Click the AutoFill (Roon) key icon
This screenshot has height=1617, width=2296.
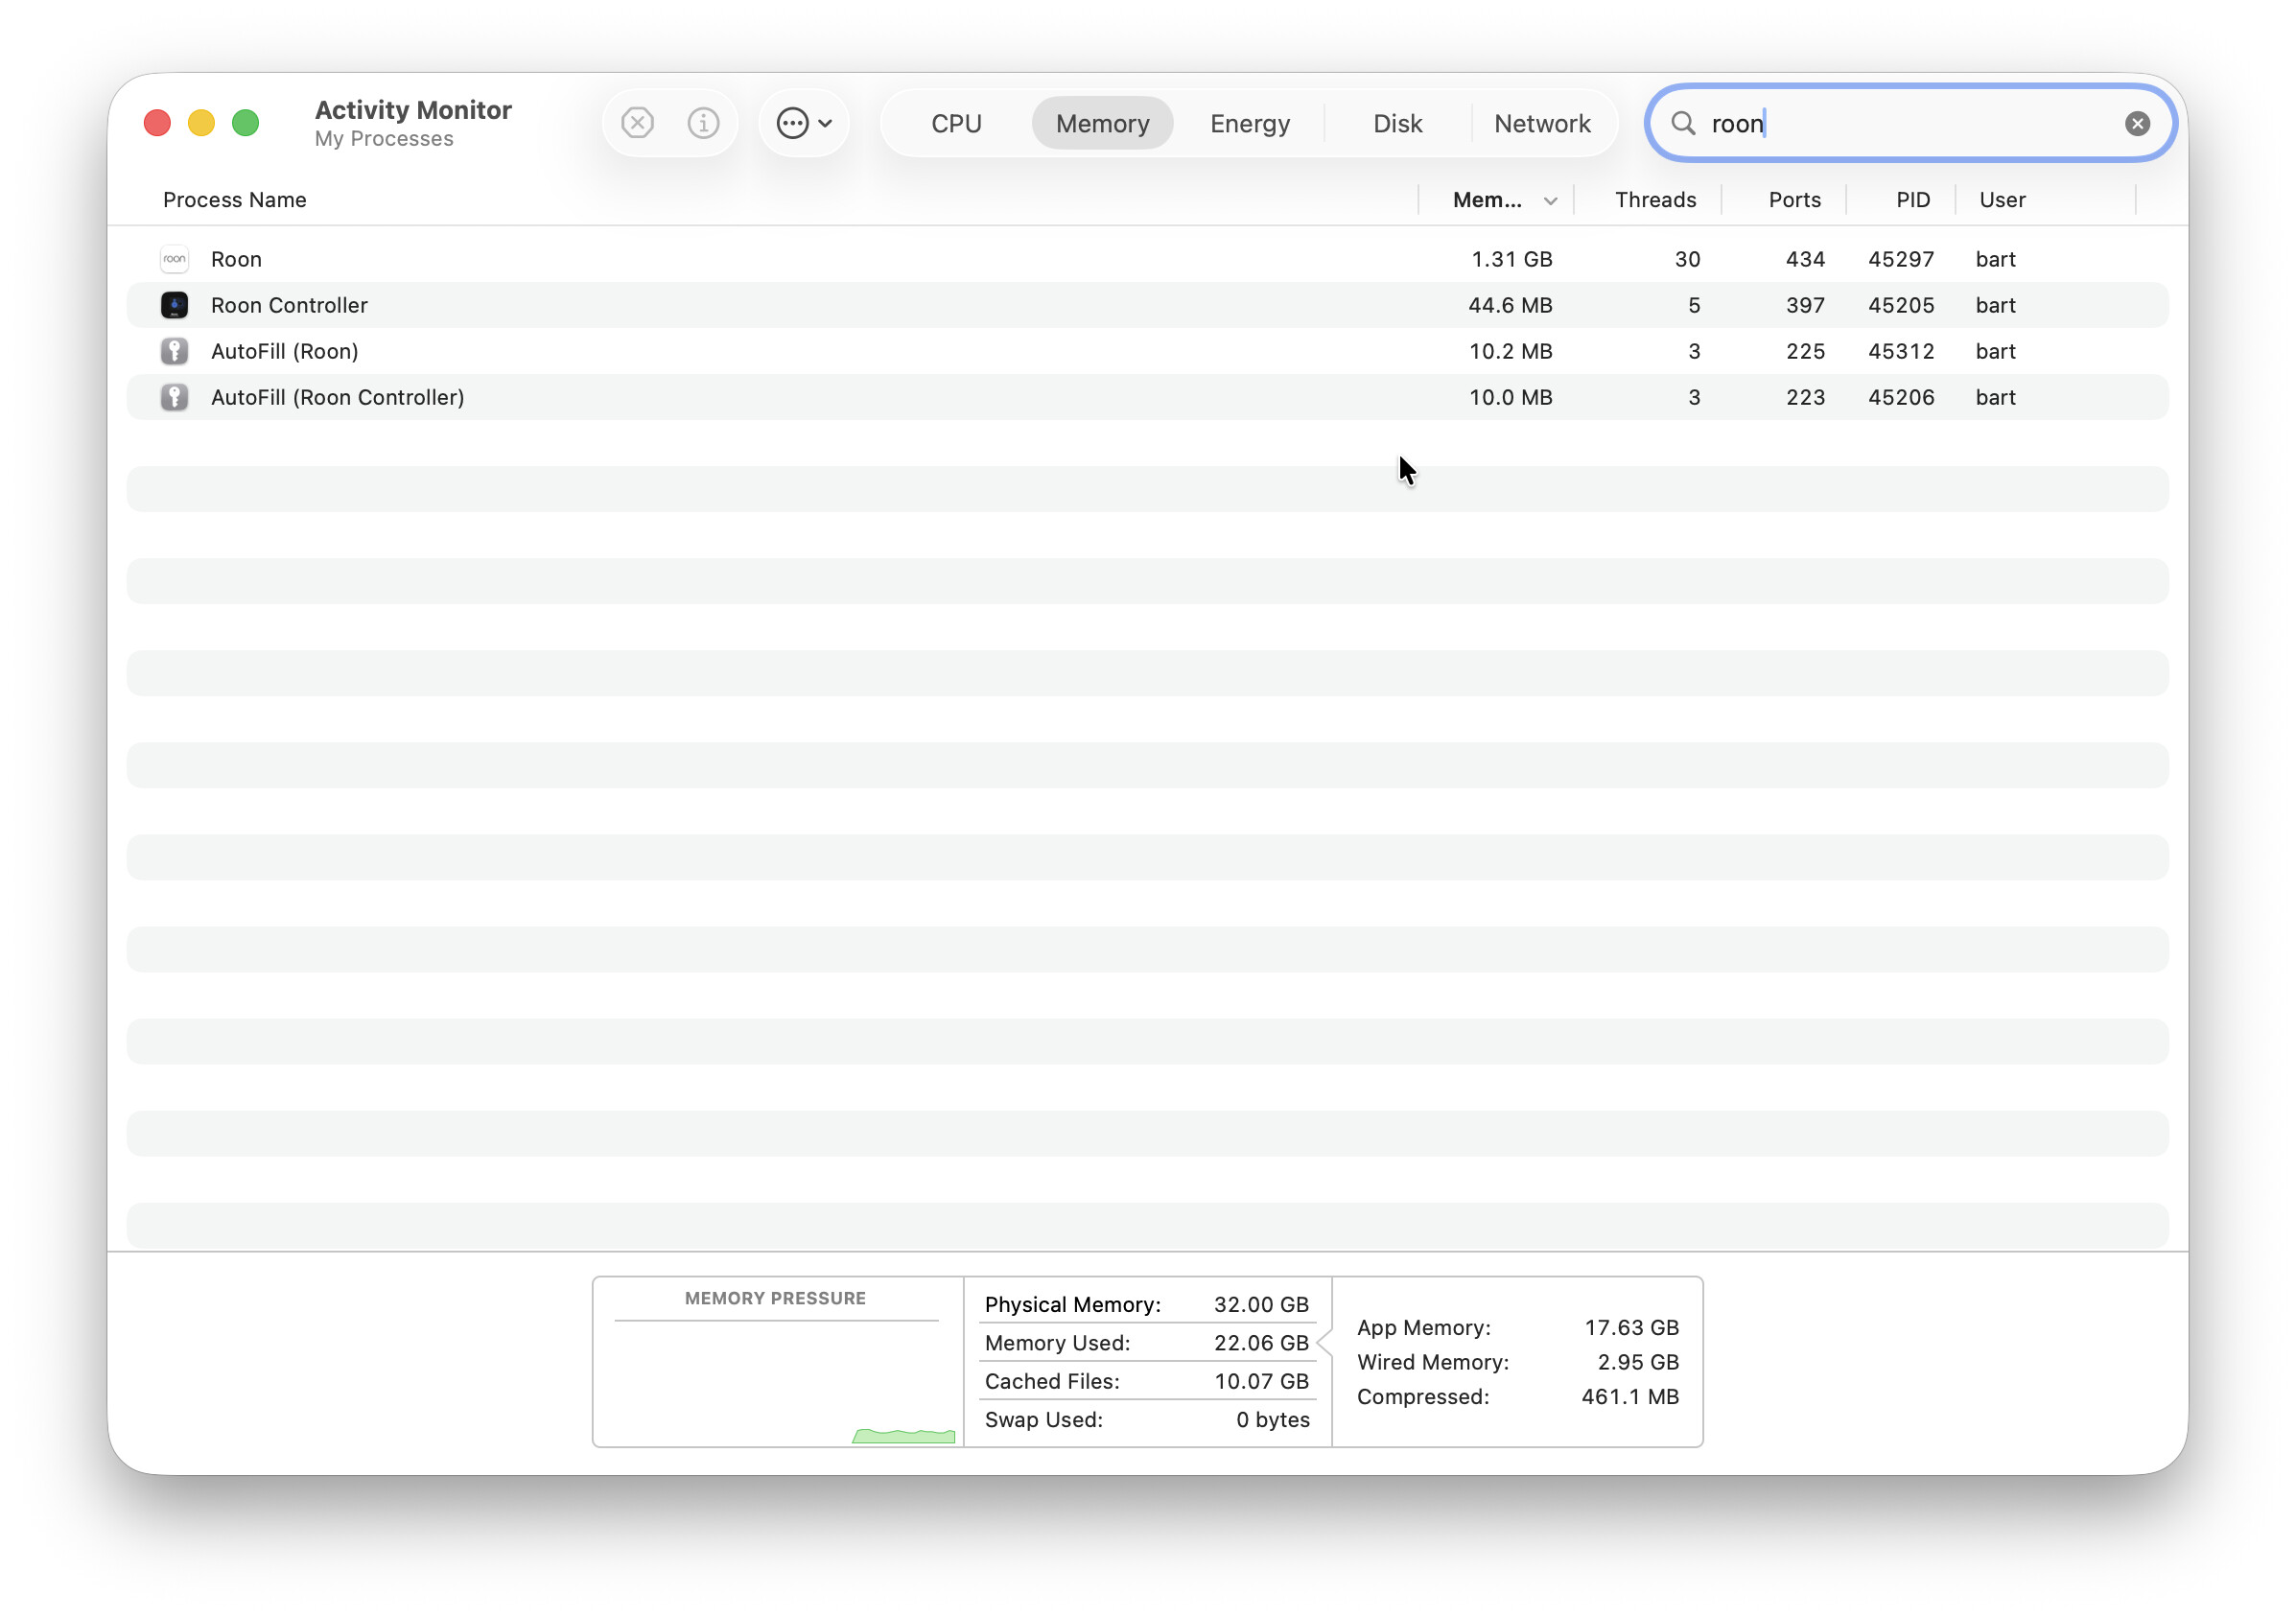click(x=174, y=351)
